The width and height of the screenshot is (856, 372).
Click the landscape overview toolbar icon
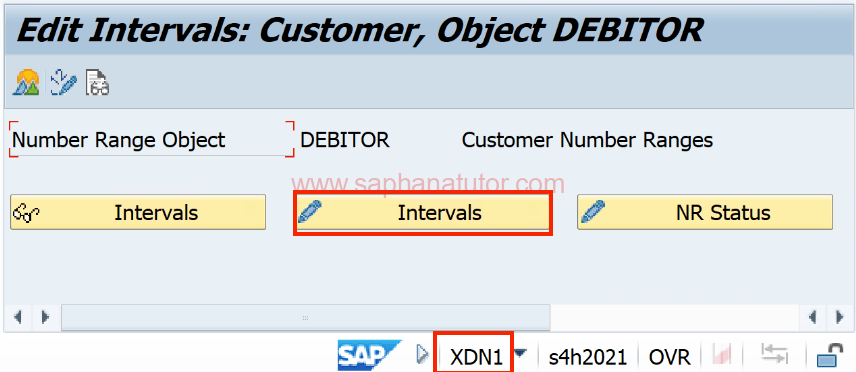coord(27,83)
